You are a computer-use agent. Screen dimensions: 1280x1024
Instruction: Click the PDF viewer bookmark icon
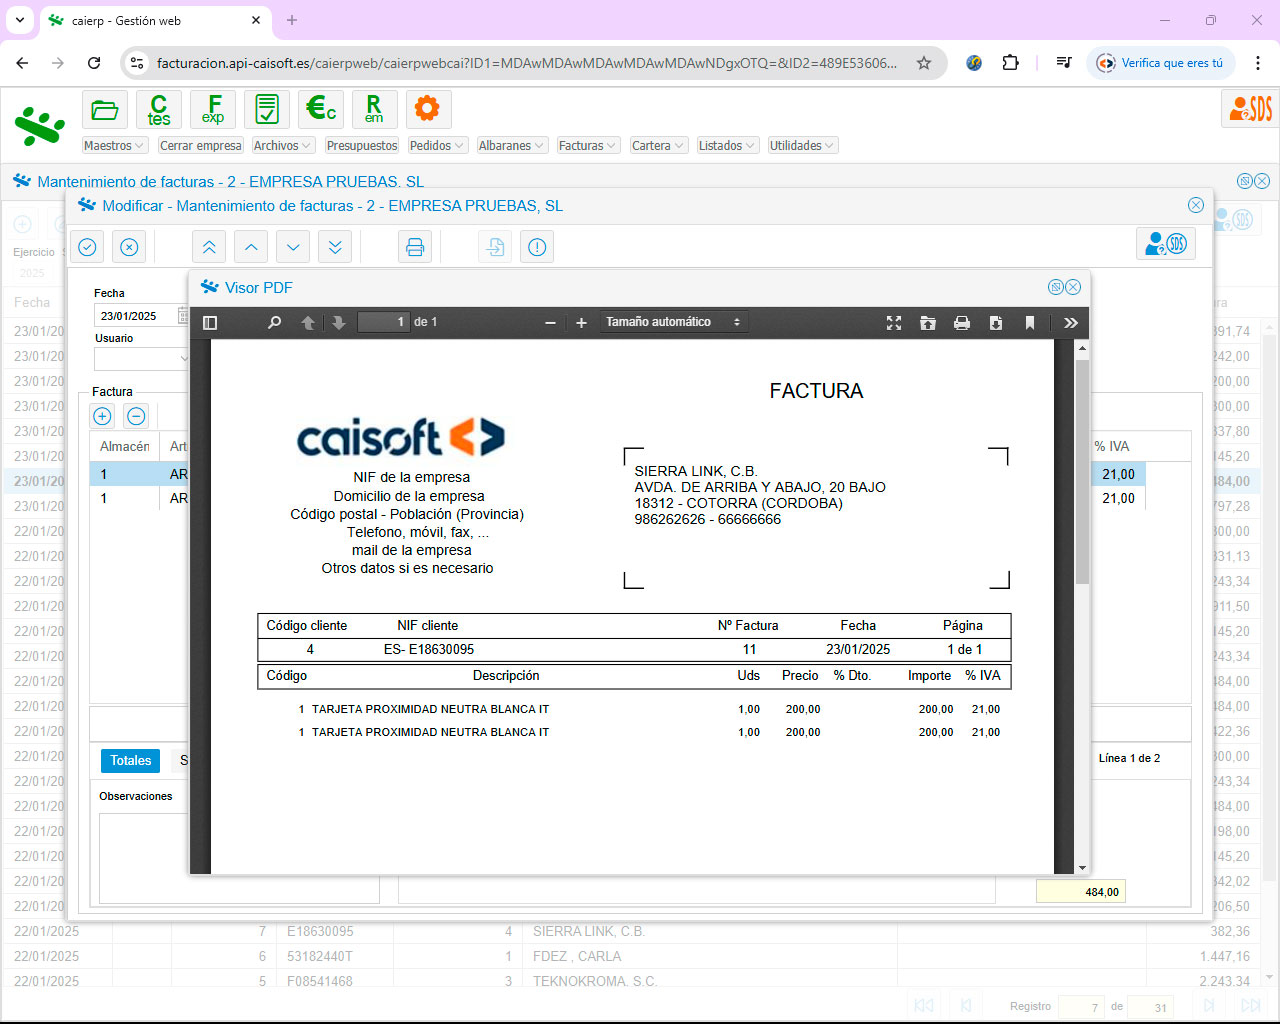[1030, 322]
